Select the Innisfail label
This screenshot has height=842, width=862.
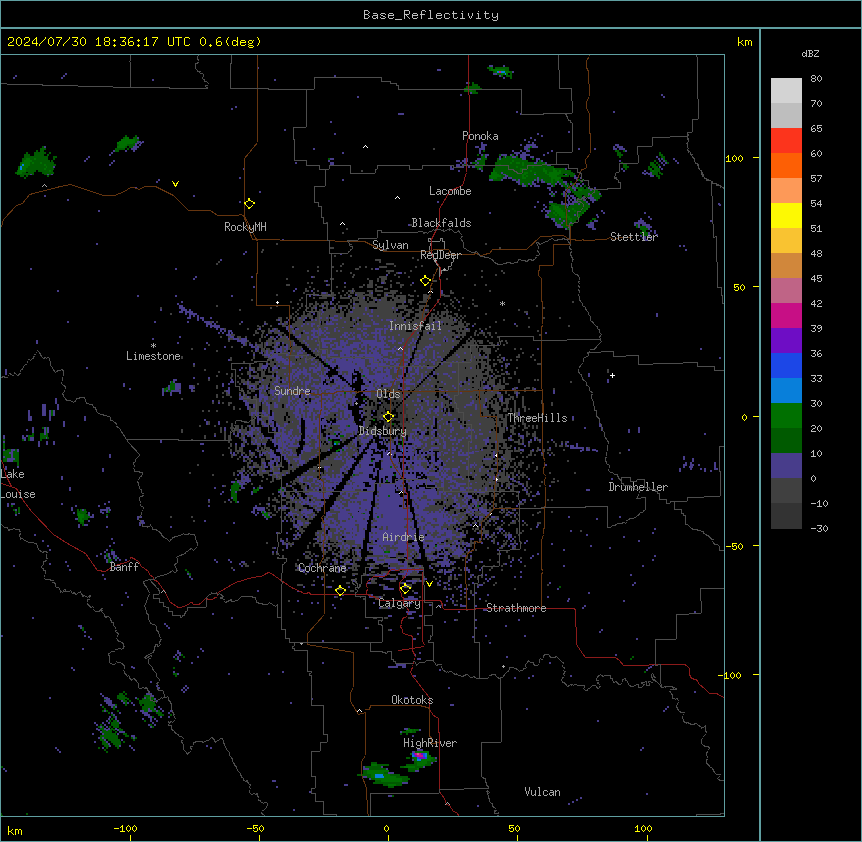[x=415, y=326]
